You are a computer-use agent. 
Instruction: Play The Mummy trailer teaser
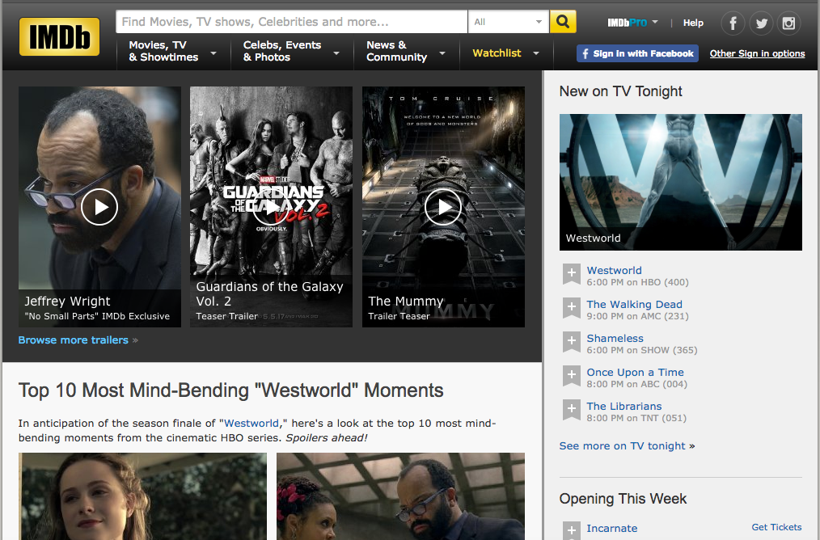[x=443, y=207]
